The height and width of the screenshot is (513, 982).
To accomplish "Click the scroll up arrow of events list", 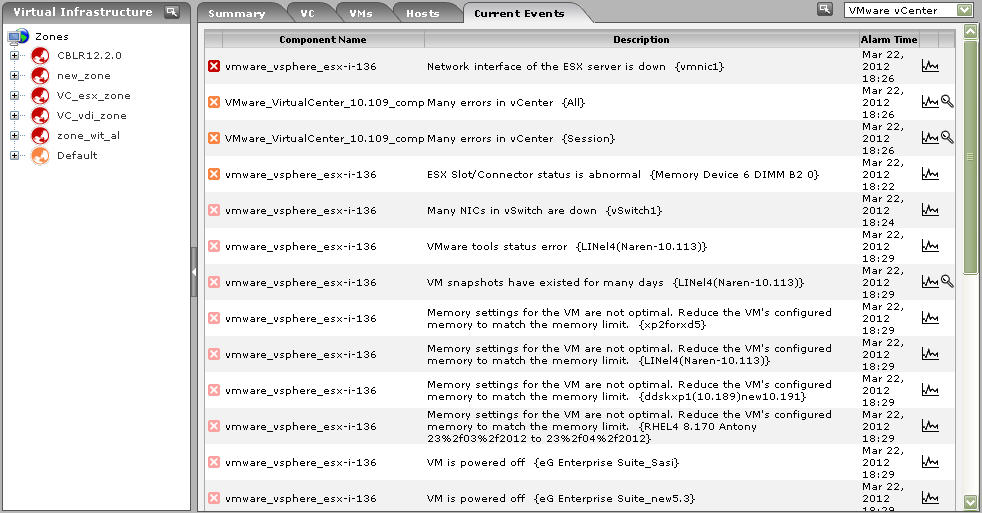I will point(970,30).
